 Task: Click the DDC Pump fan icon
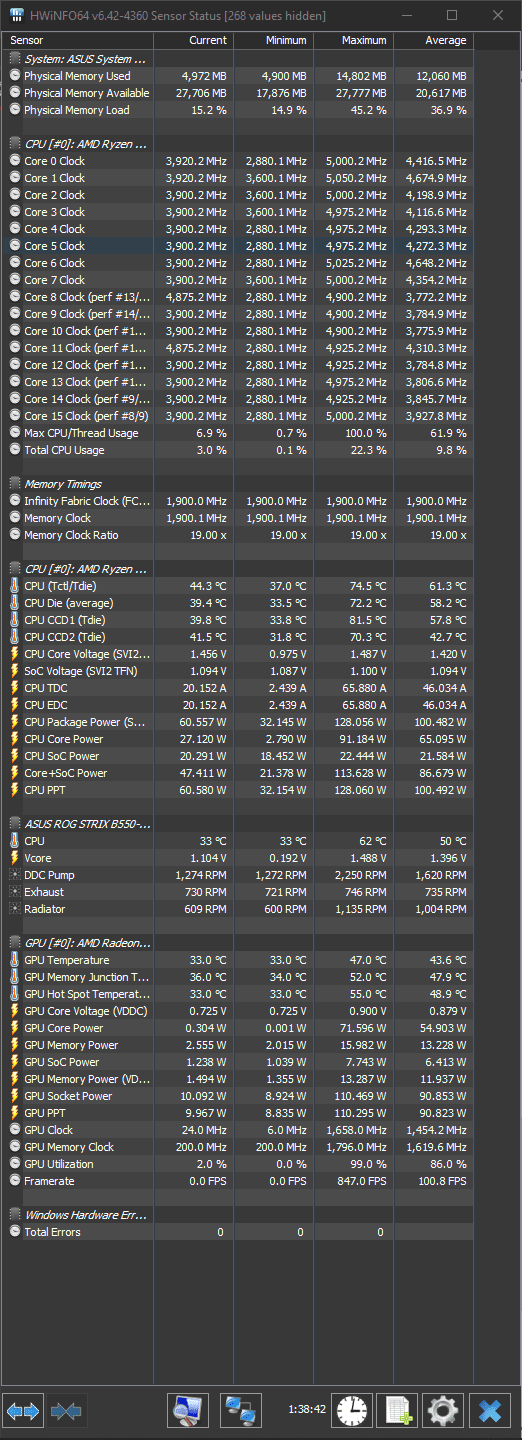click(x=15, y=875)
